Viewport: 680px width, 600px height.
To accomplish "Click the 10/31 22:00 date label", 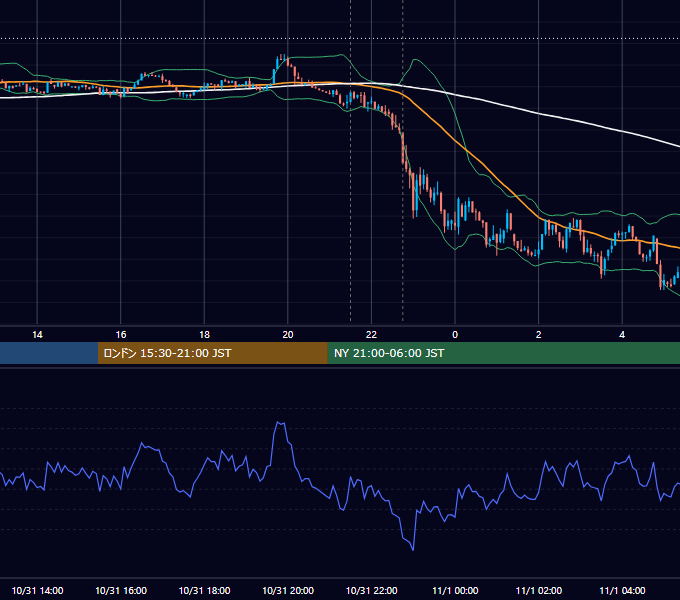I will pos(371,590).
